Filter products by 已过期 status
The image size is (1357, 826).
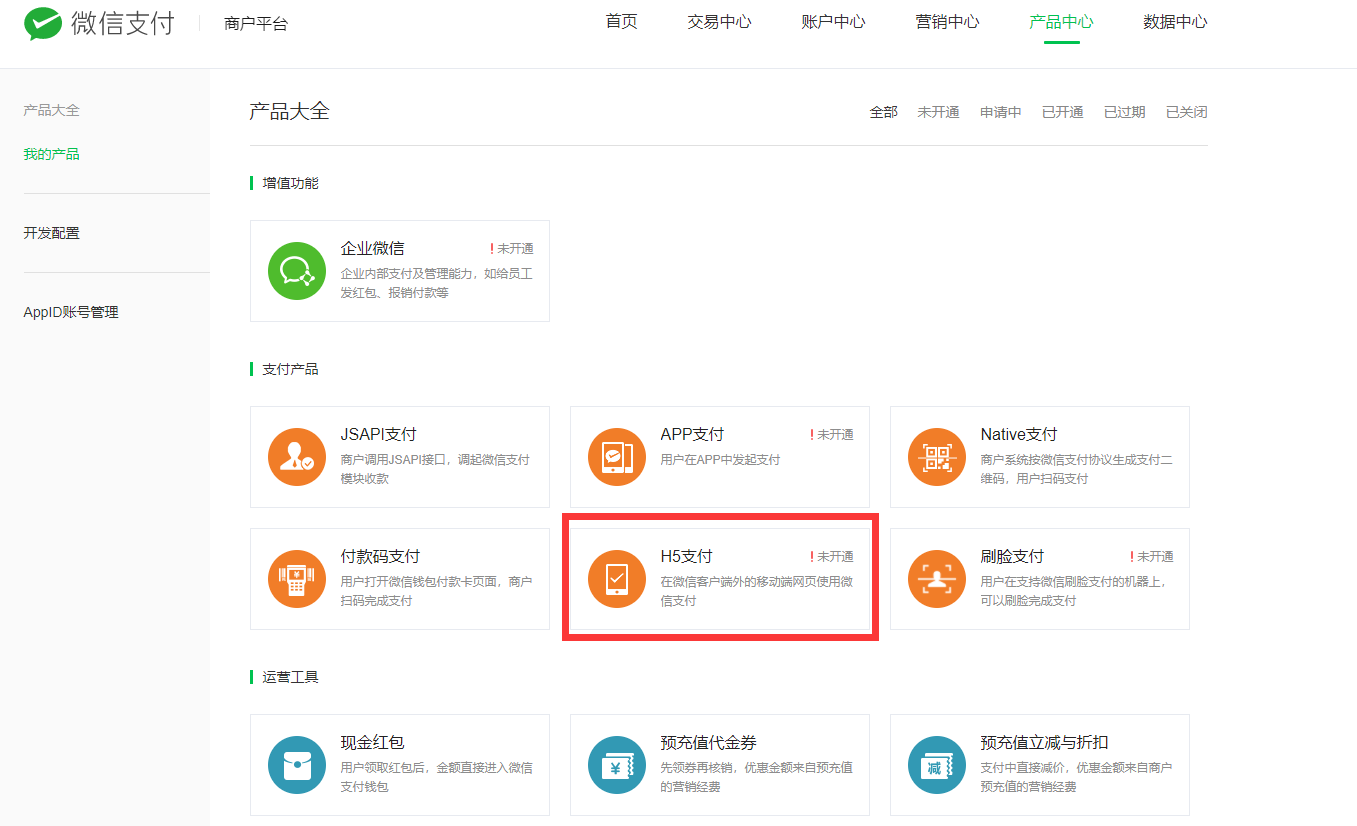point(1125,112)
